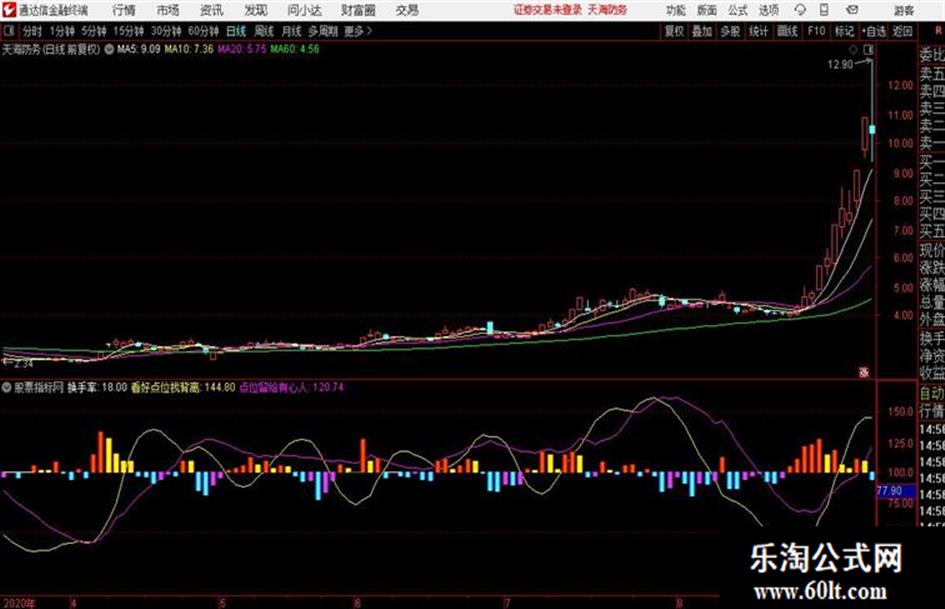945x609 pixels.
Task: Click the diamond icon at chart top-right
Action: (x=853, y=49)
